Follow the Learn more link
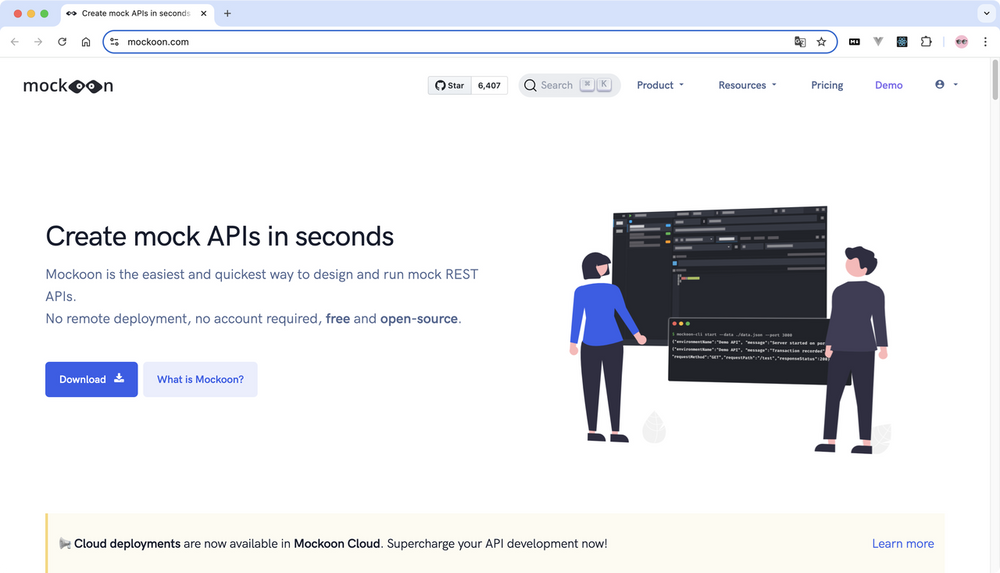 tap(902, 544)
